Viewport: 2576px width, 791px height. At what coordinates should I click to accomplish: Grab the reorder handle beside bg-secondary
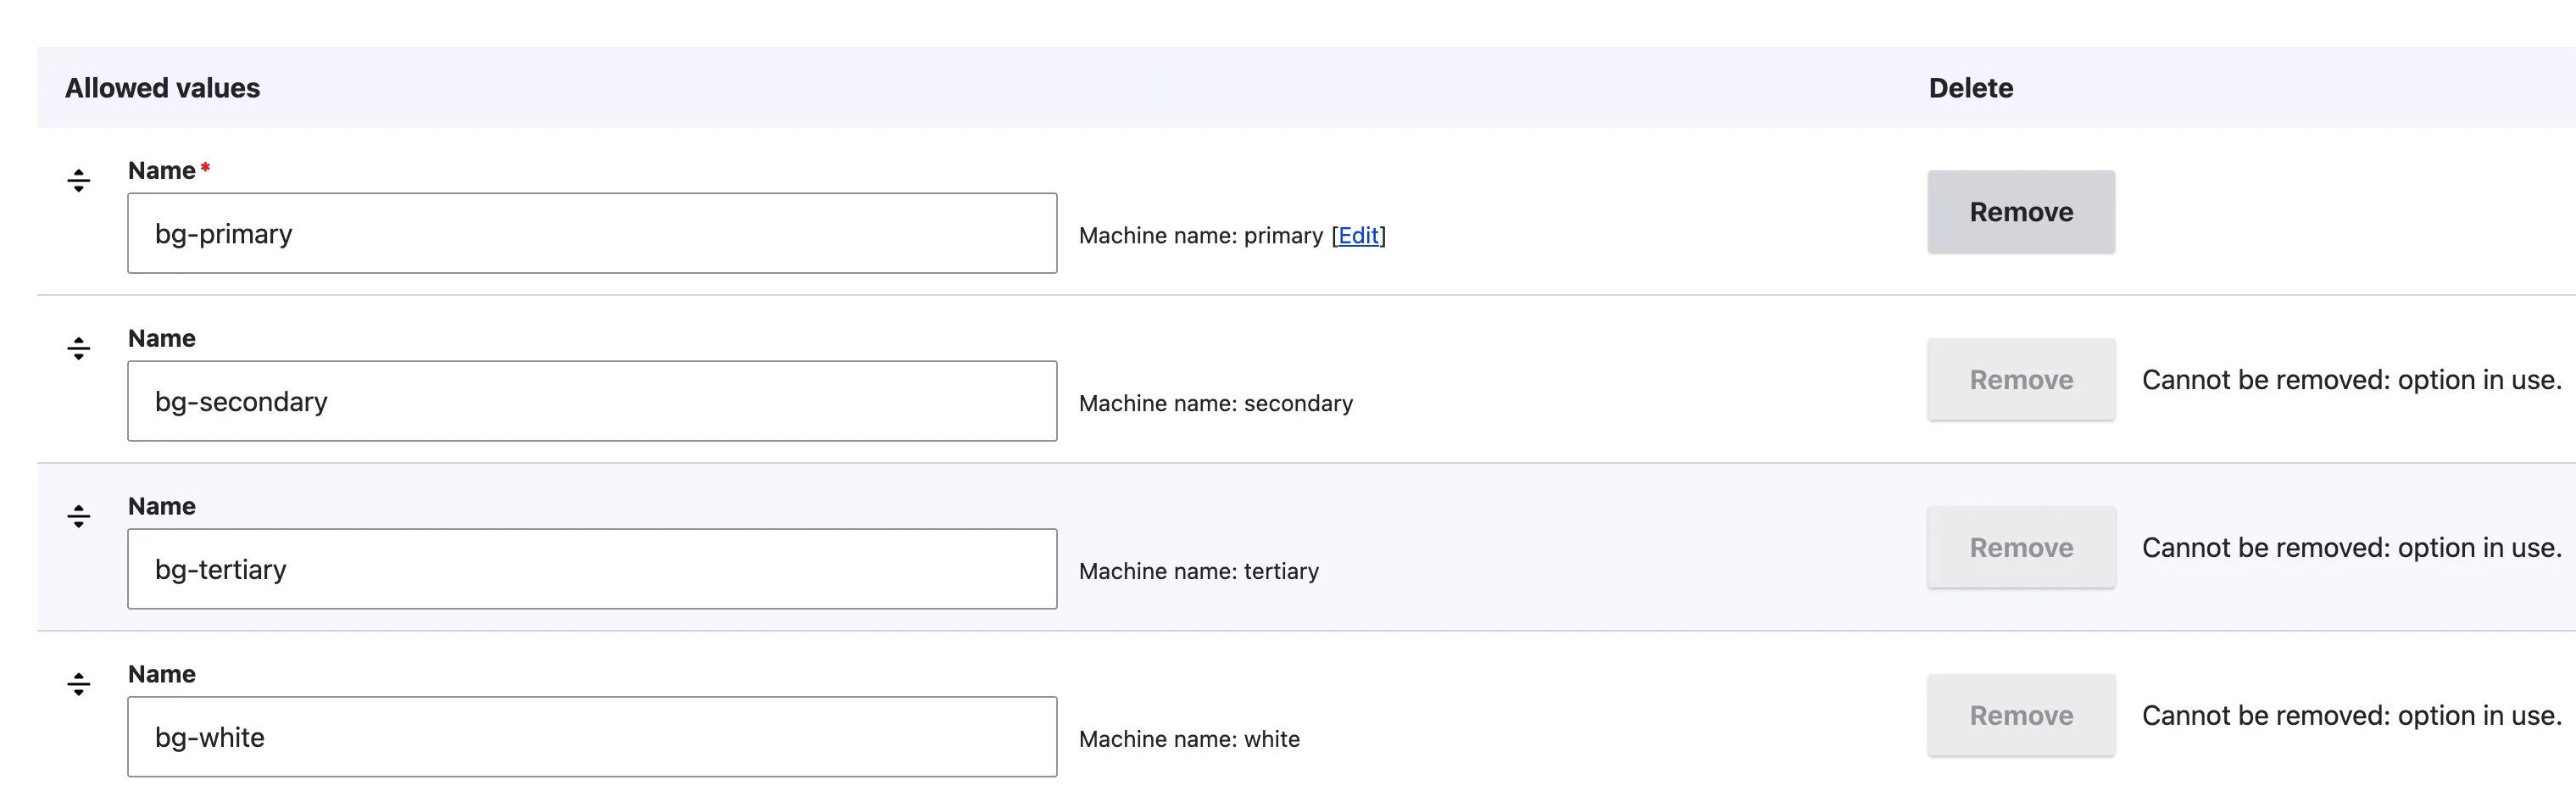click(79, 349)
